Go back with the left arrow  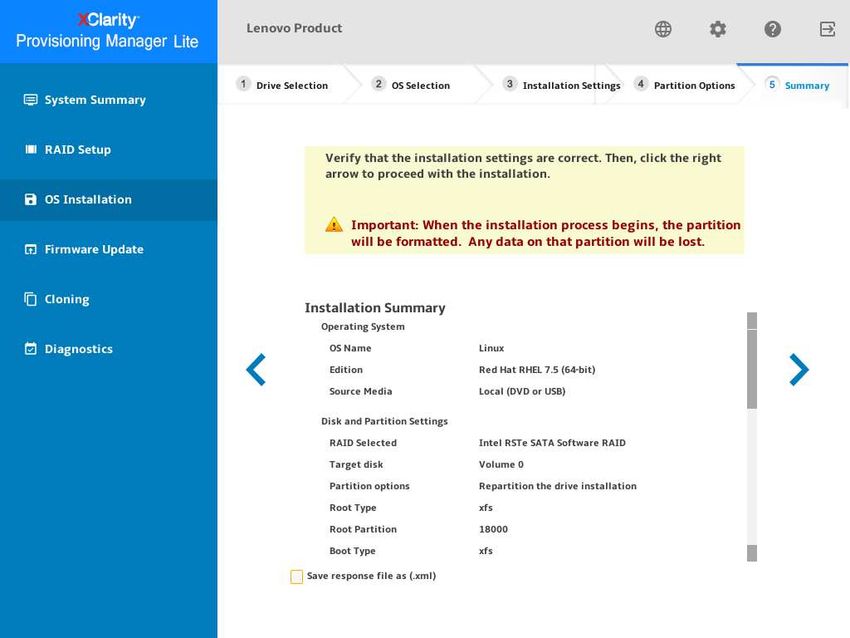click(256, 370)
